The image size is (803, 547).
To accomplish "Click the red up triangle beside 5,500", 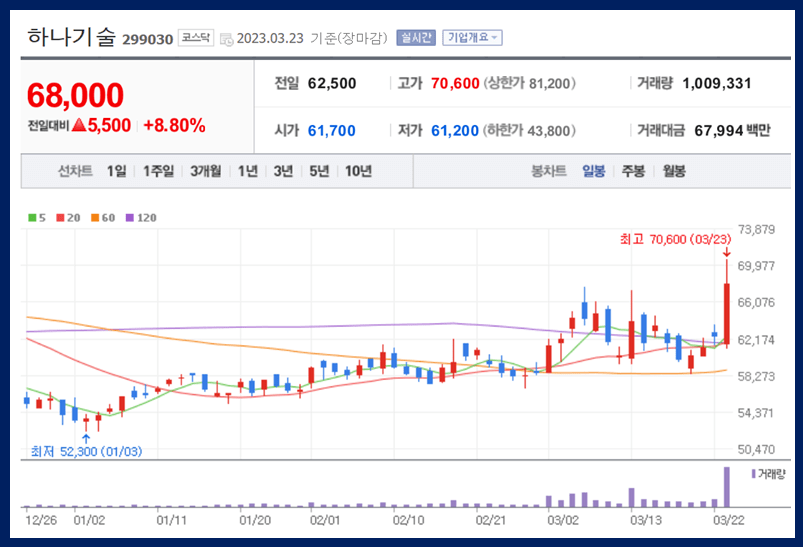I will 79,124.
